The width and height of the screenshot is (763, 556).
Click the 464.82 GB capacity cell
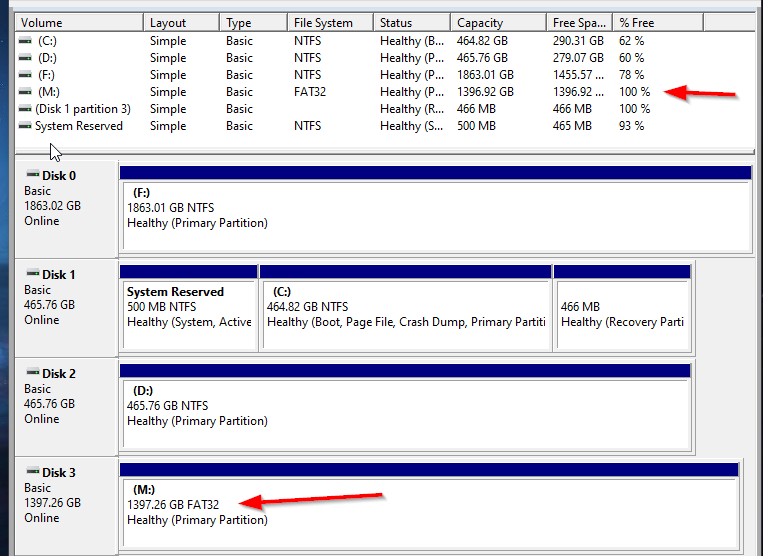(x=482, y=41)
